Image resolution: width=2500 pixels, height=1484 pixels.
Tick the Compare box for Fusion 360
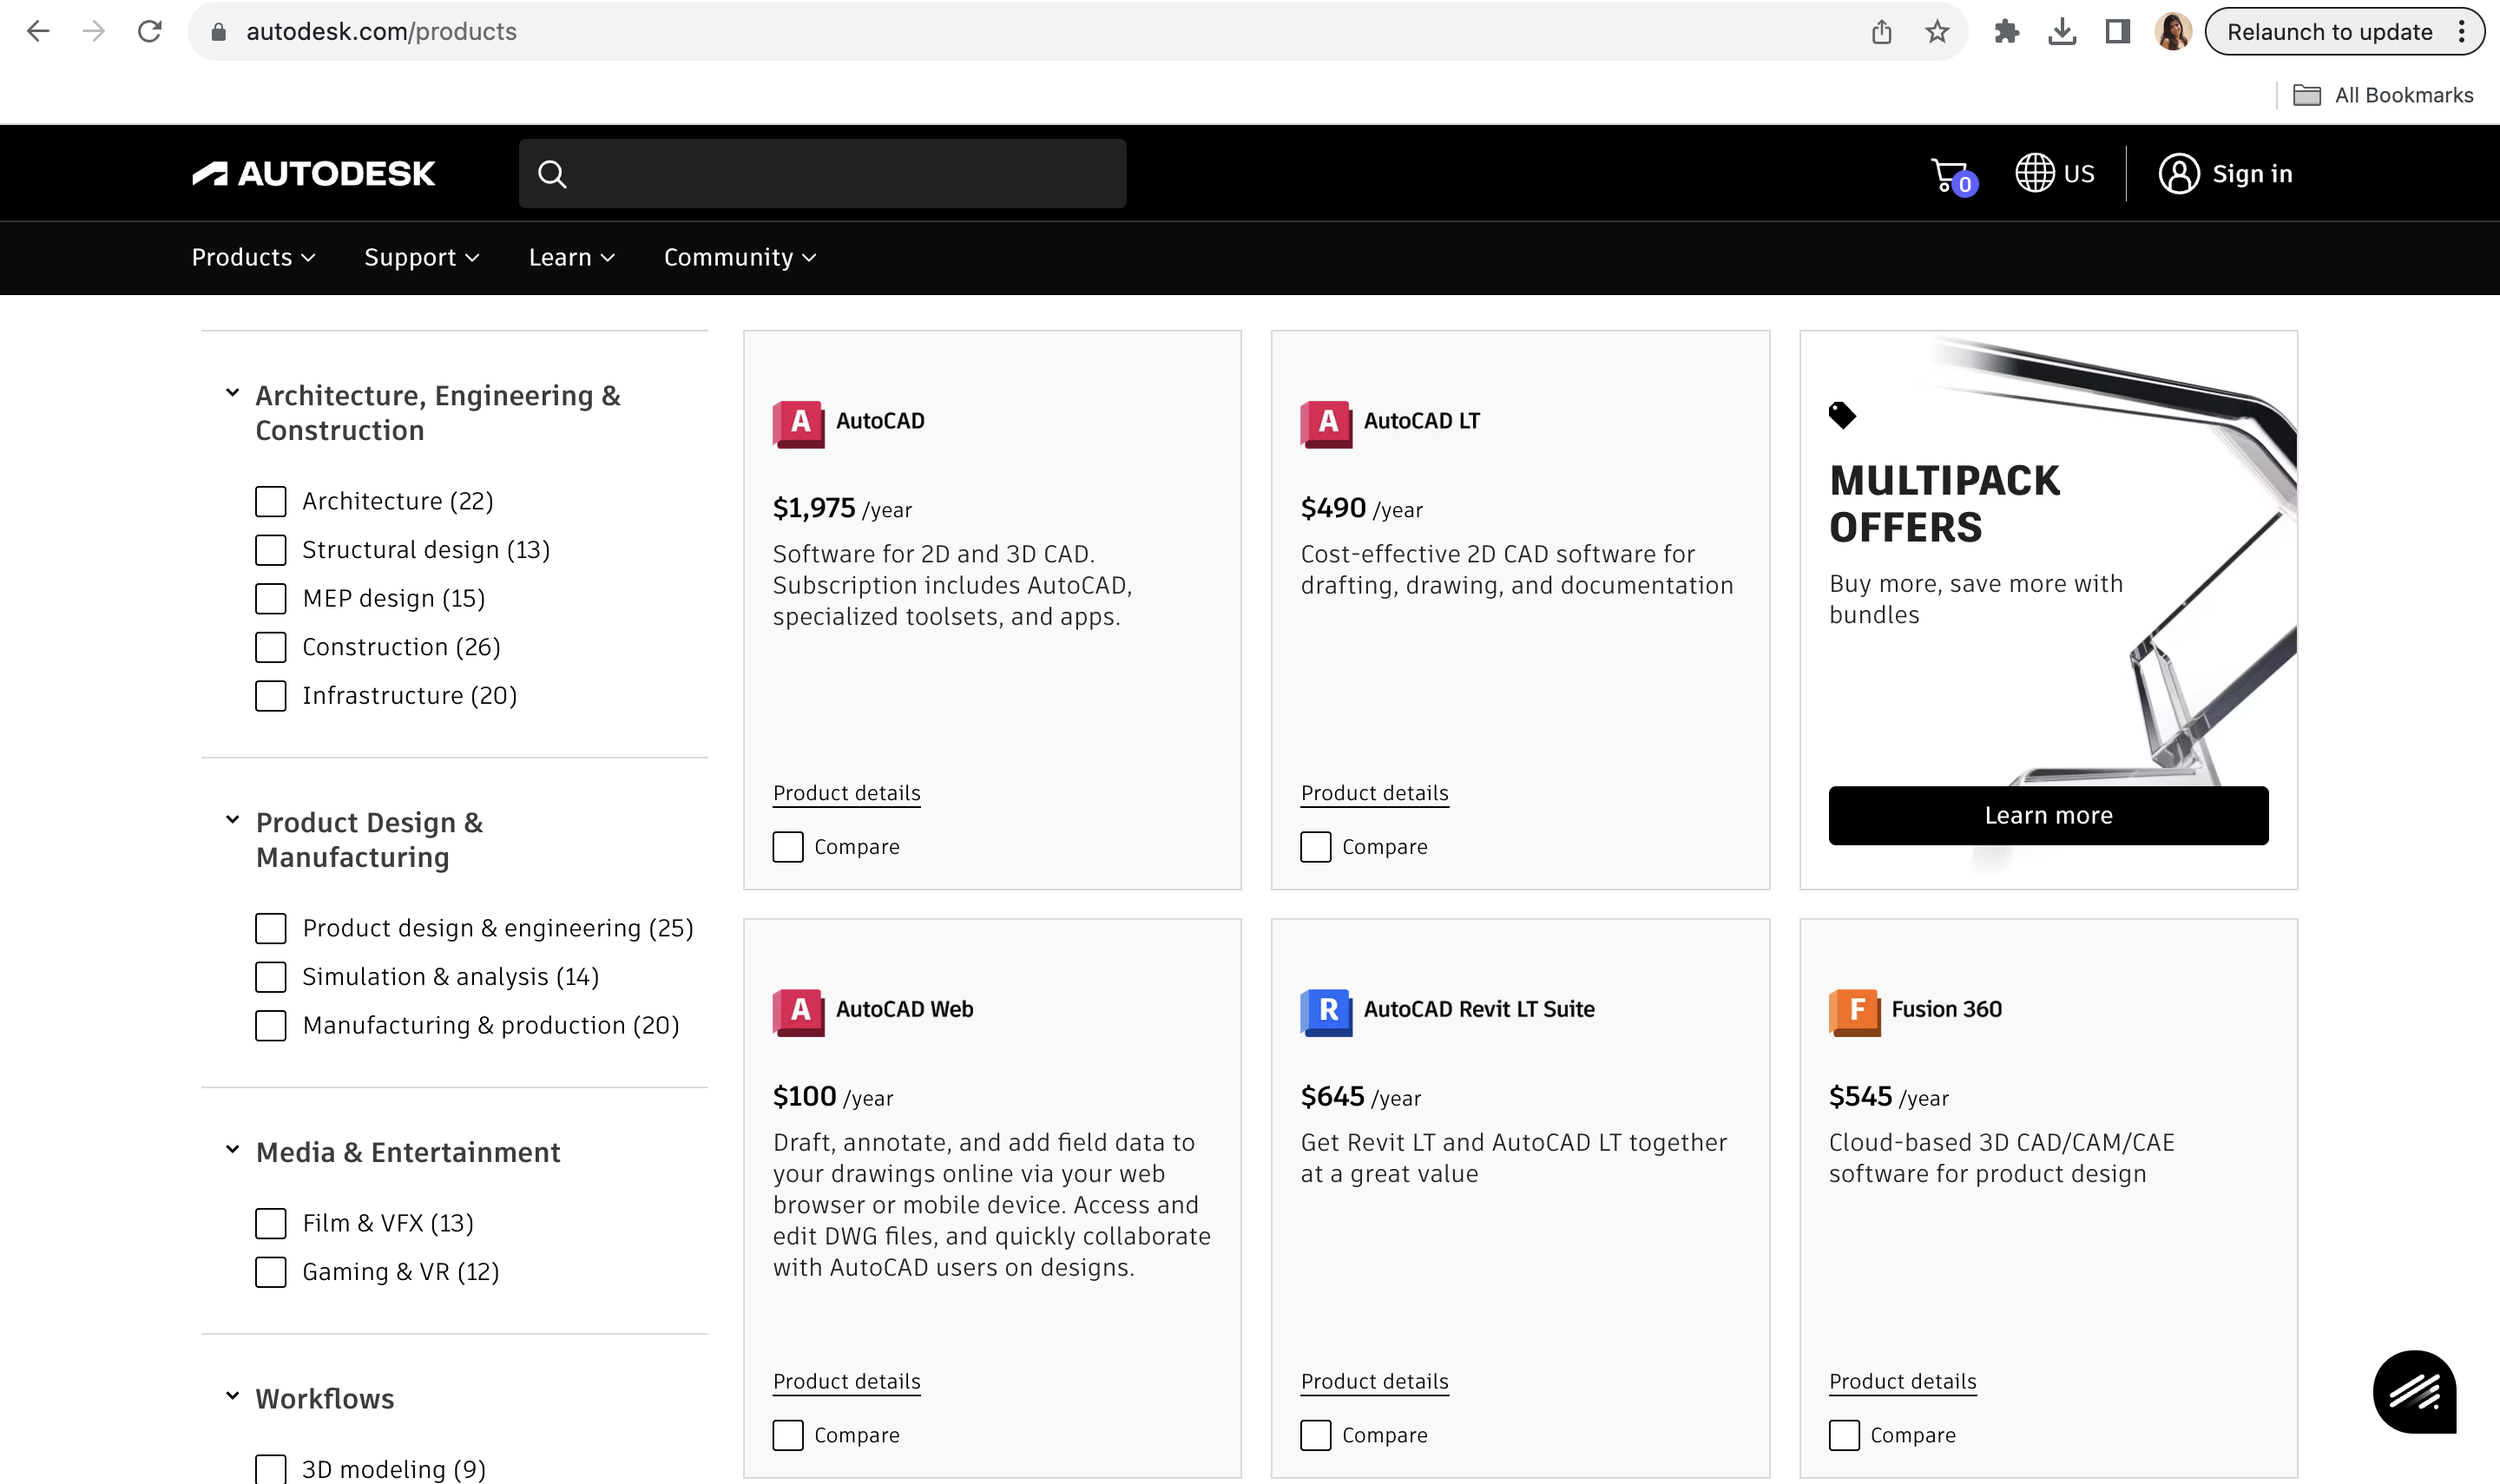pyautogui.click(x=1844, y=1435)
